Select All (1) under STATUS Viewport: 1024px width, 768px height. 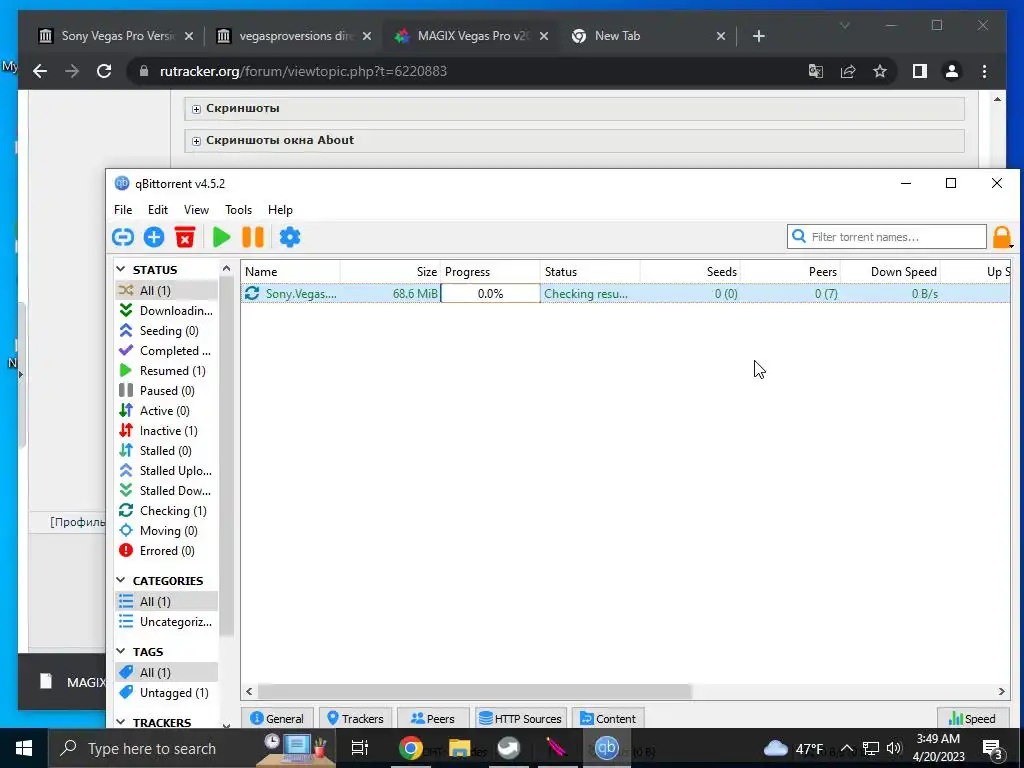coord(167,291)
